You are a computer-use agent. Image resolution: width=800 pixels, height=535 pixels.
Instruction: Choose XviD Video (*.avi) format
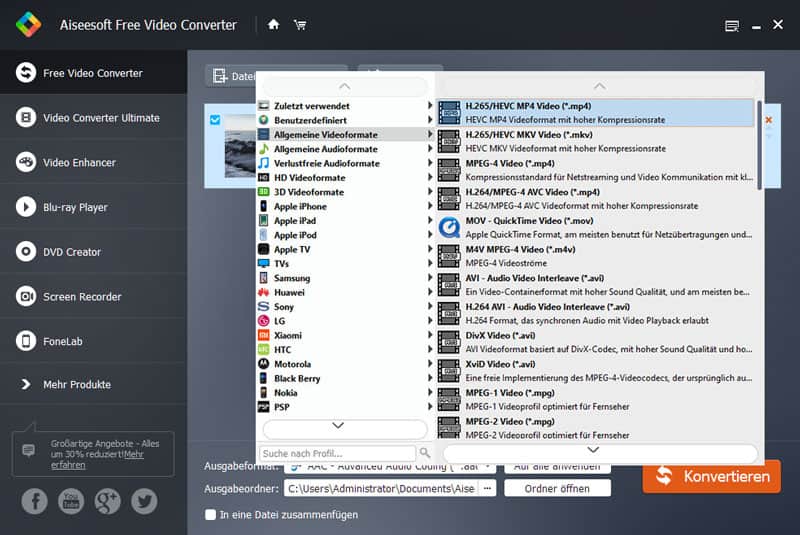click(595, 371)
